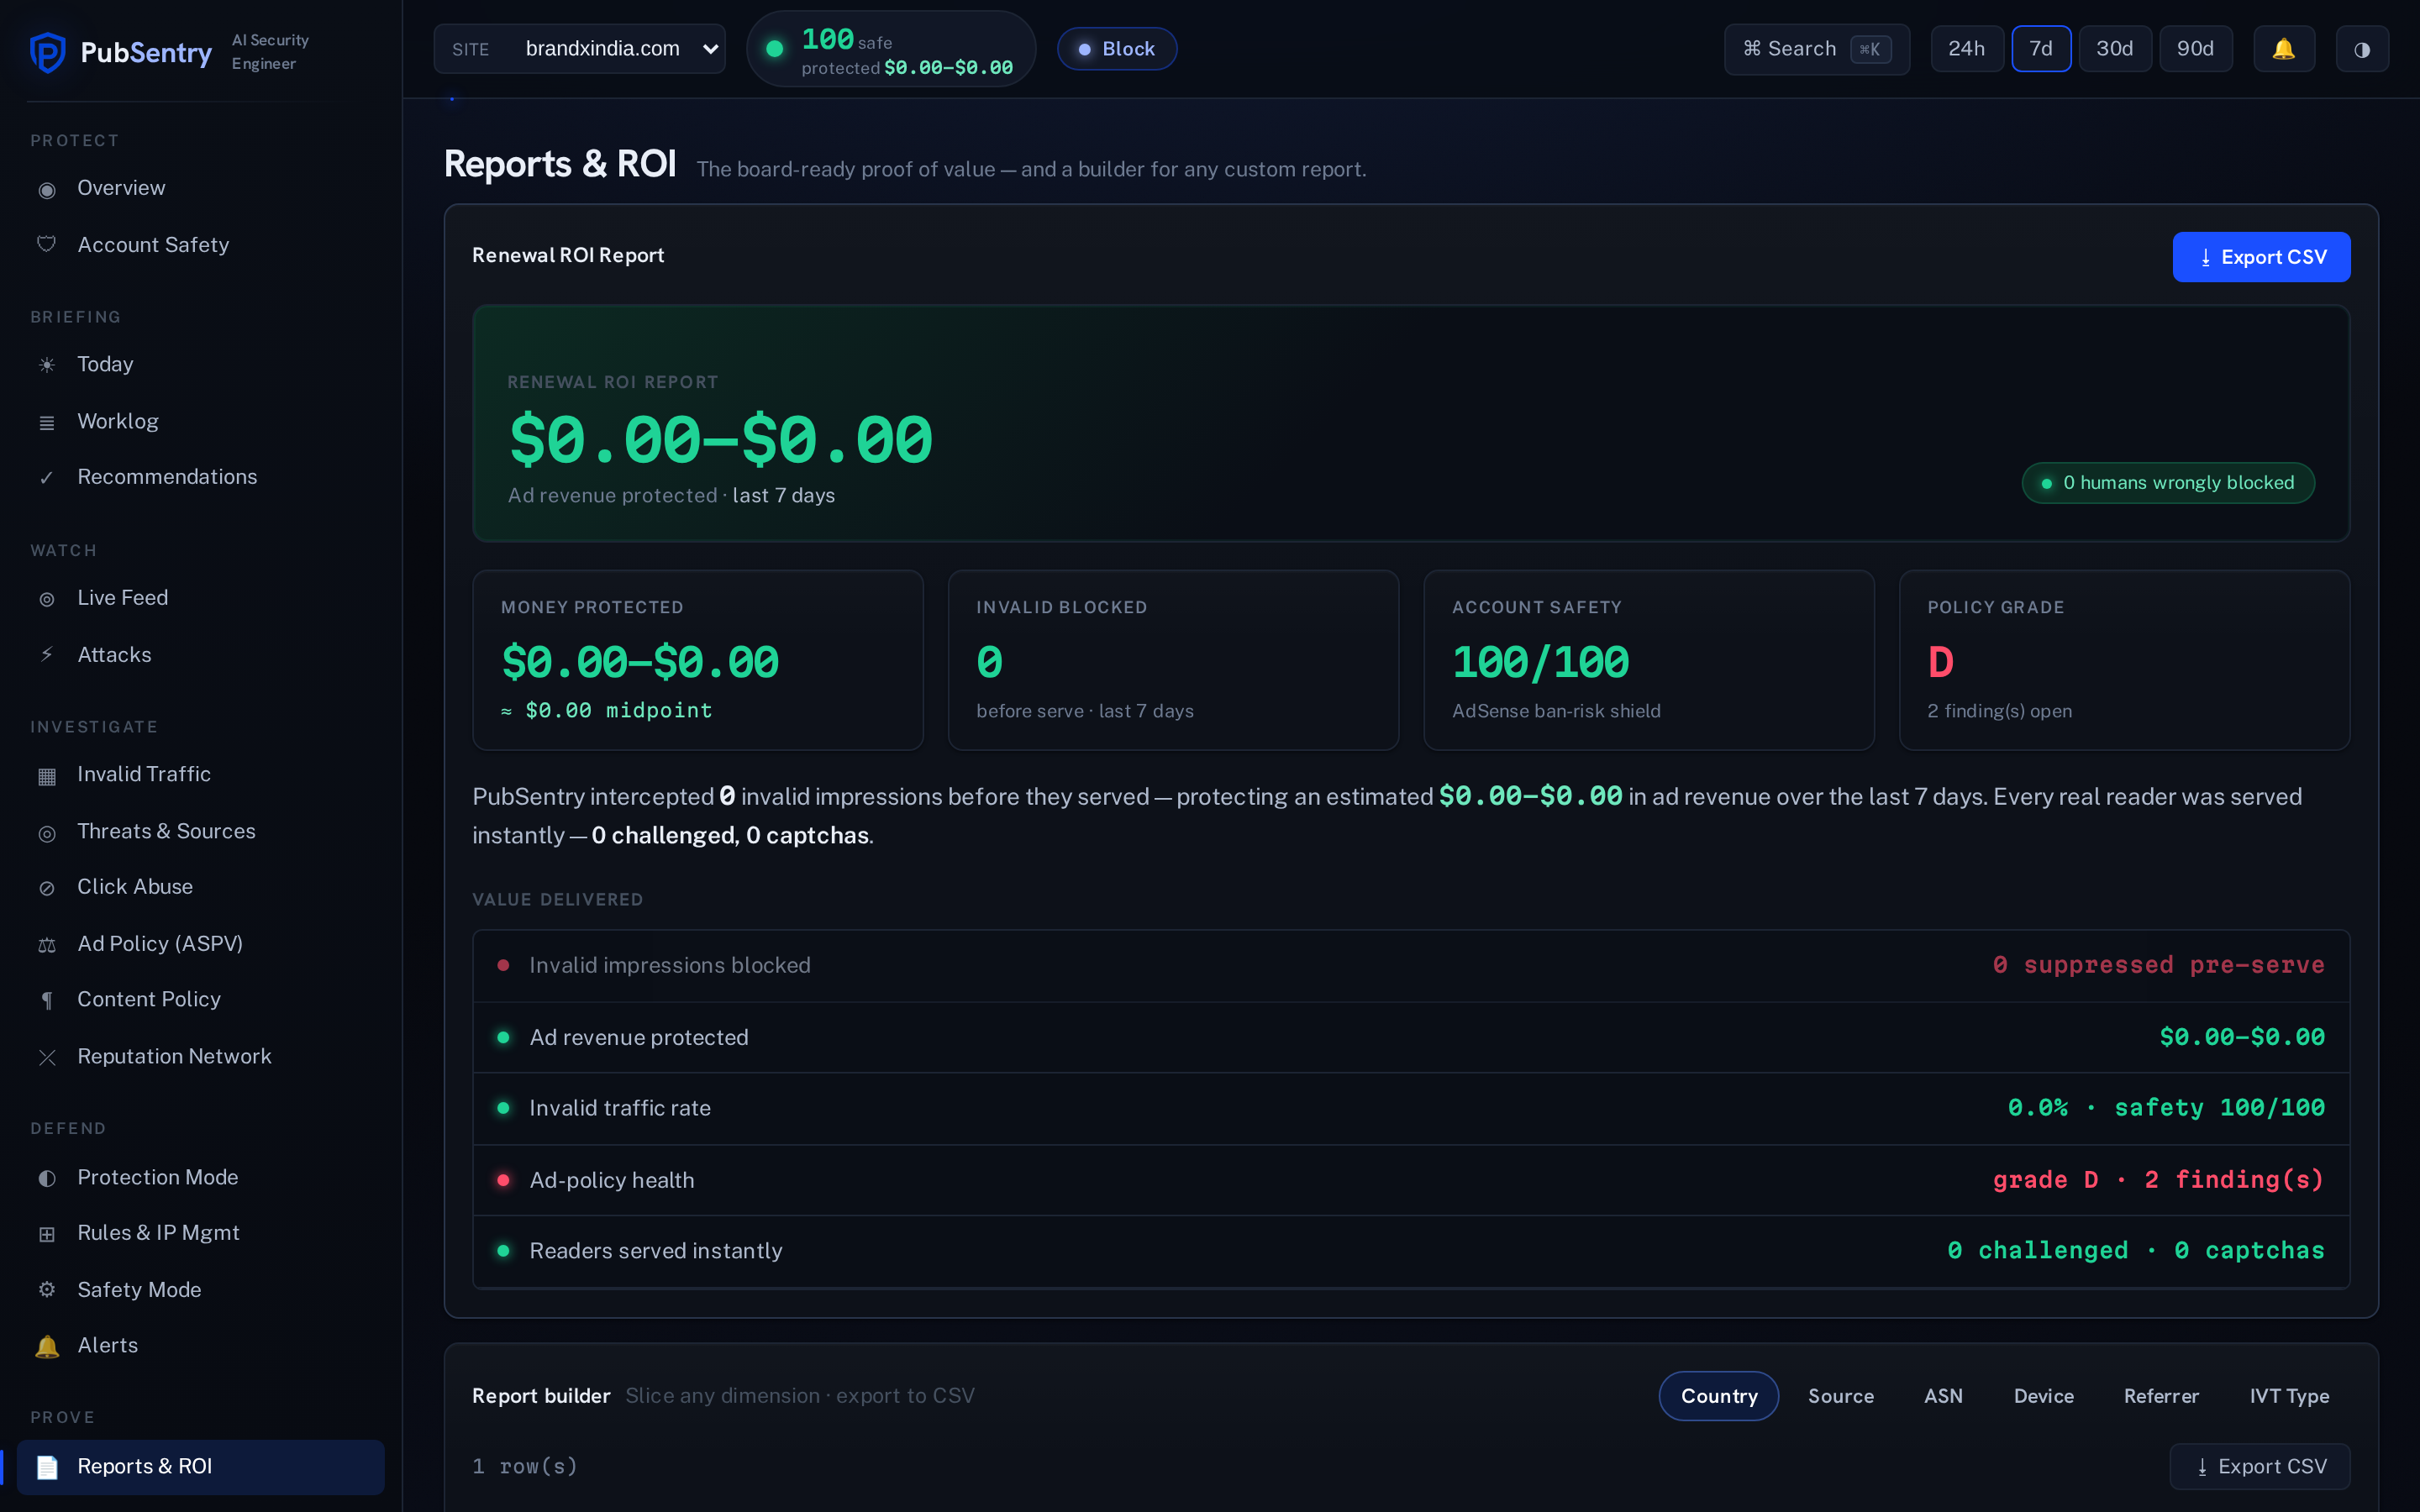Click the Account Safety shield icon
This screenshot has height=1512, width=2420.
47,245
